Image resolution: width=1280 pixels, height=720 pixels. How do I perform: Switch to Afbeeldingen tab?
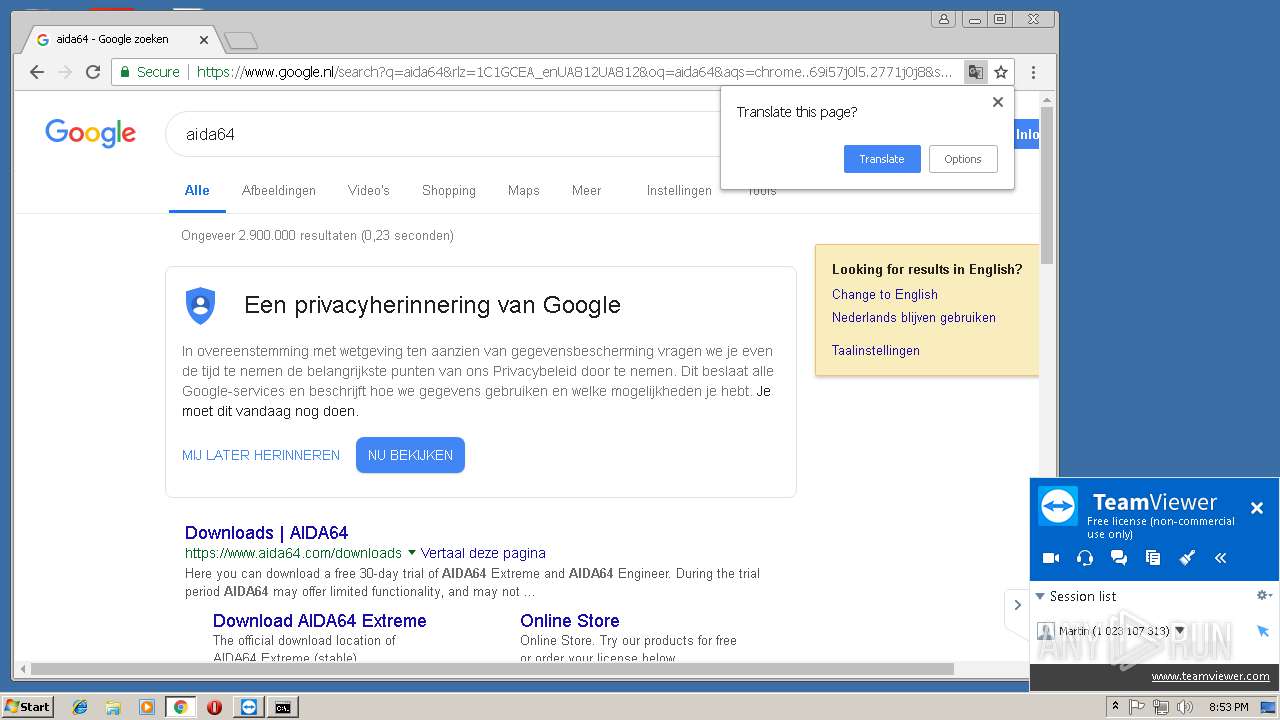[279, 190]
